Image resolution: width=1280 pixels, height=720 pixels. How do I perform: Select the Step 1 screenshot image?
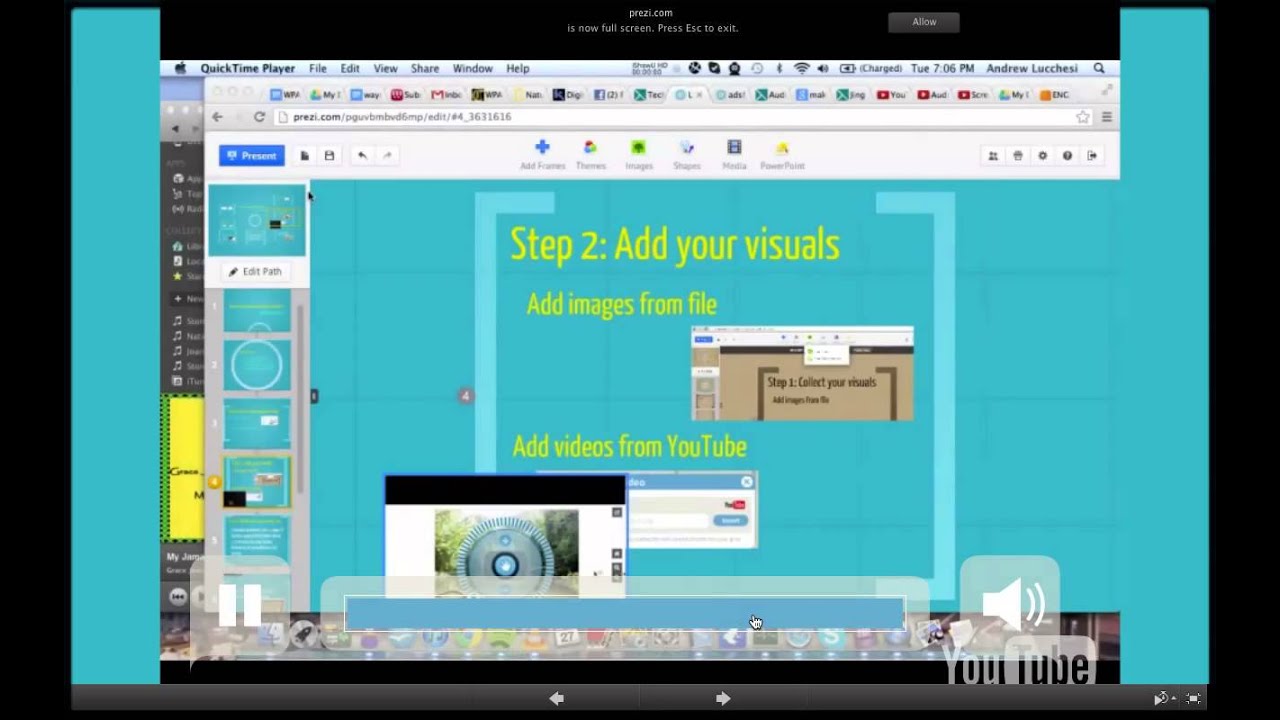(802, 373)
